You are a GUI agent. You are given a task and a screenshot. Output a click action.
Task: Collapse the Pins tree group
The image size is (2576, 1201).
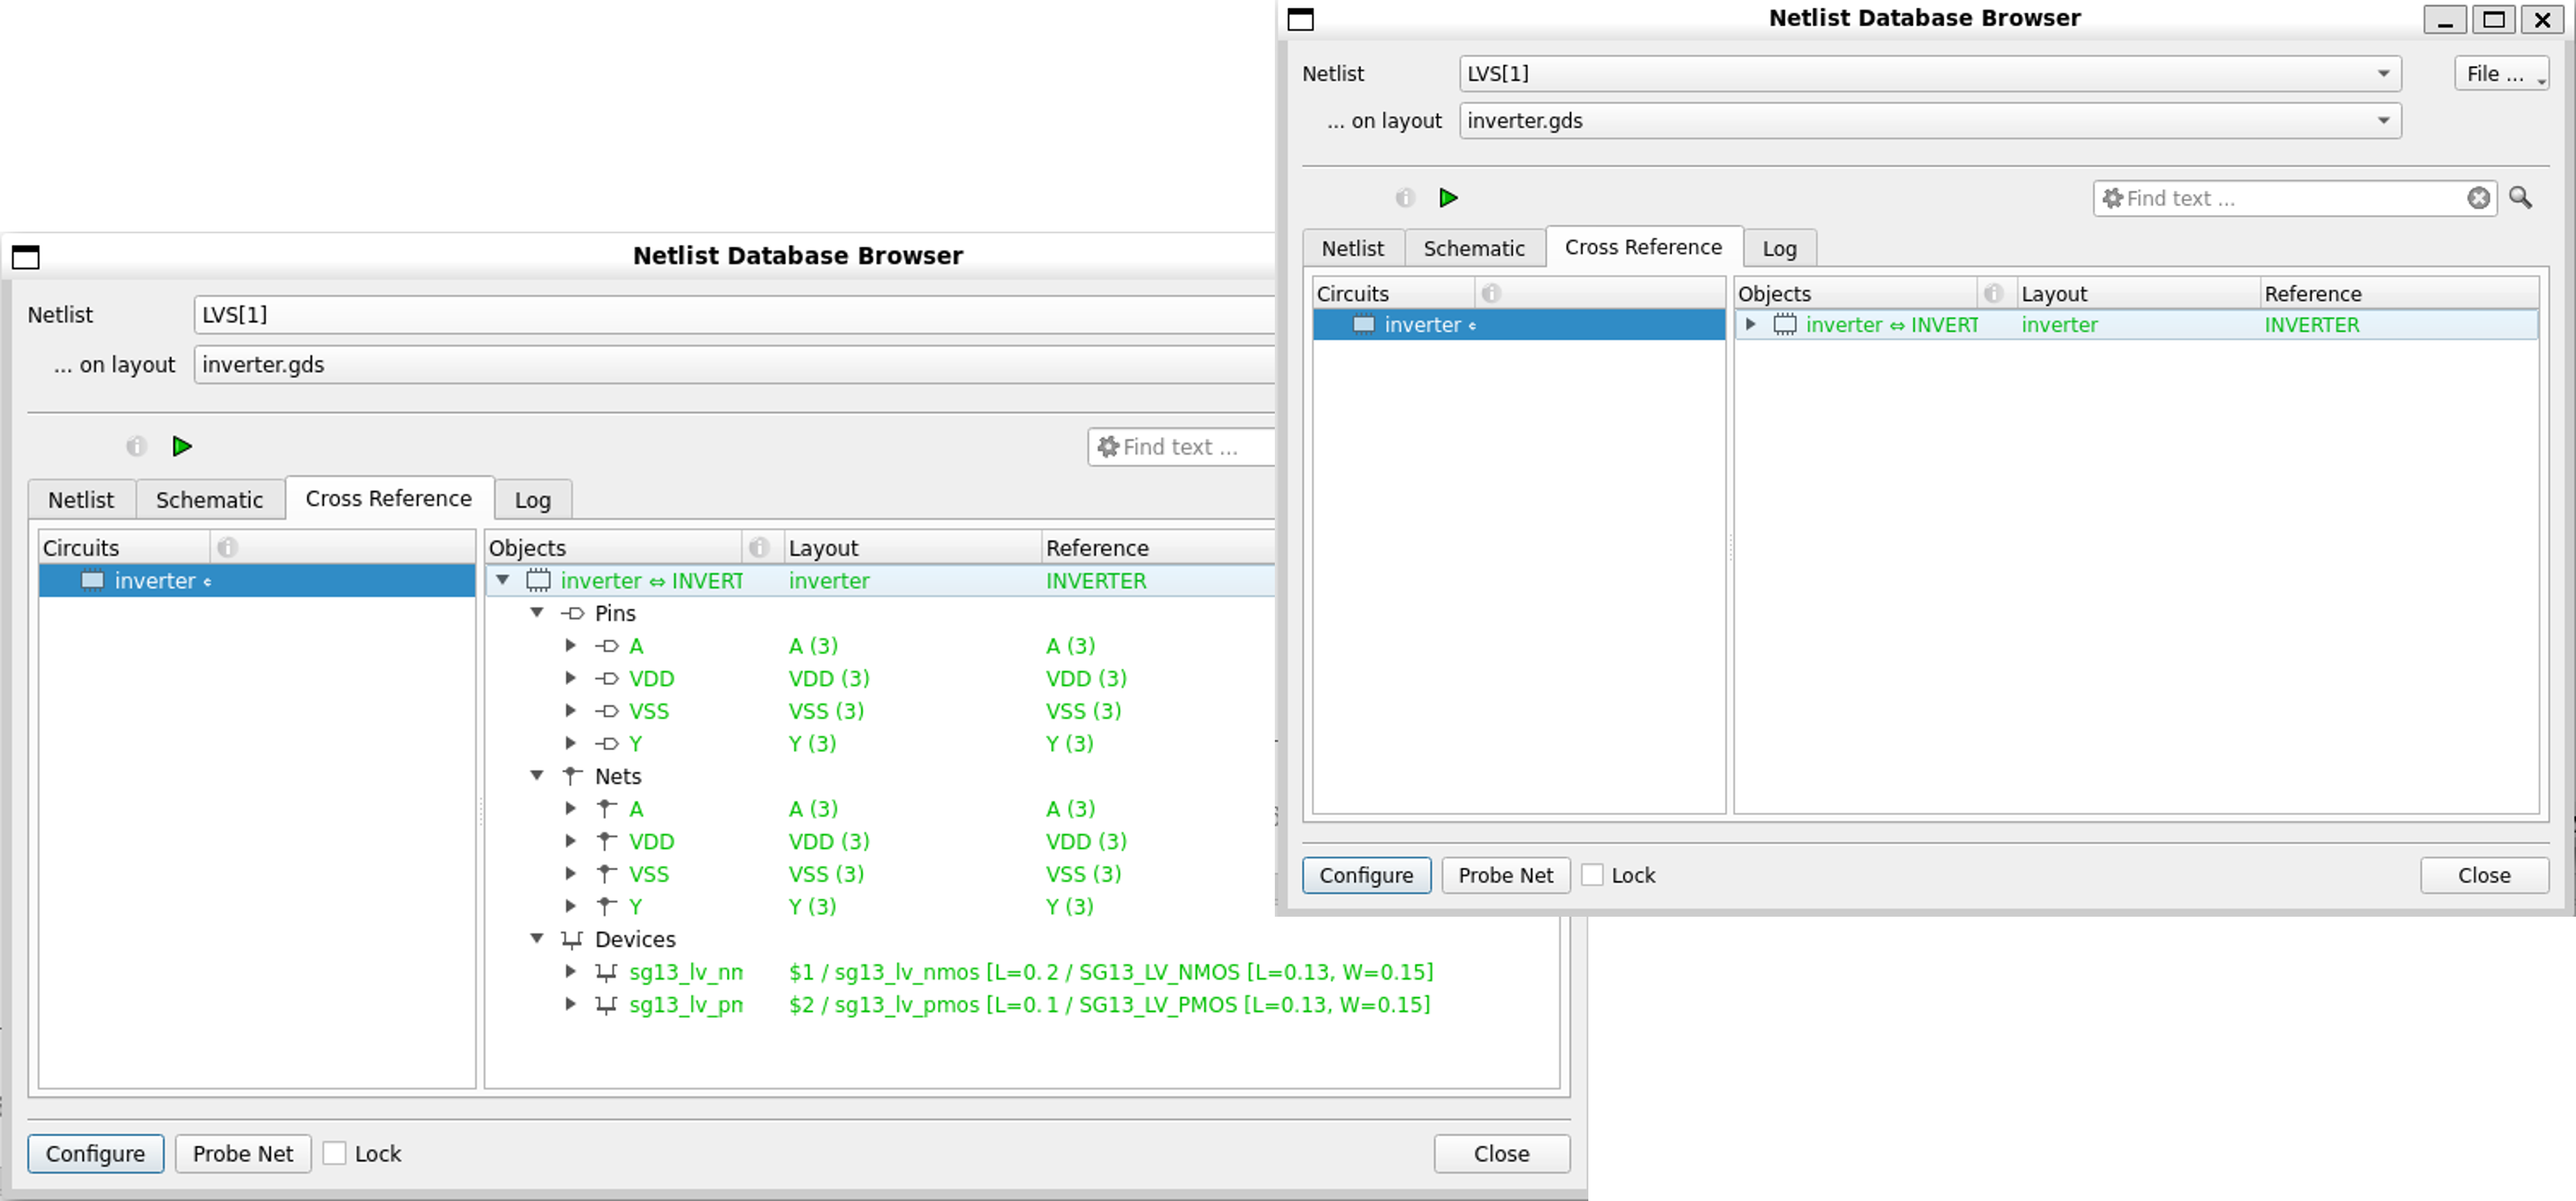[x=537, y=613]
